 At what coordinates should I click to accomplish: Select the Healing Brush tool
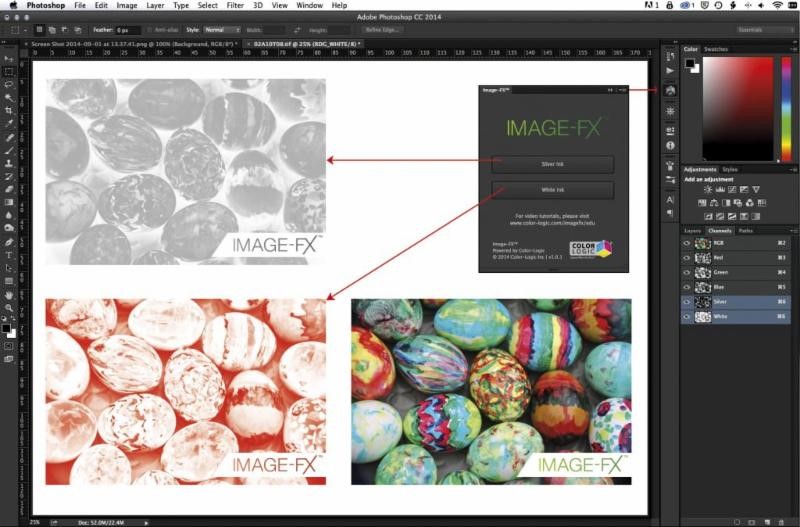tap(9, 138)
